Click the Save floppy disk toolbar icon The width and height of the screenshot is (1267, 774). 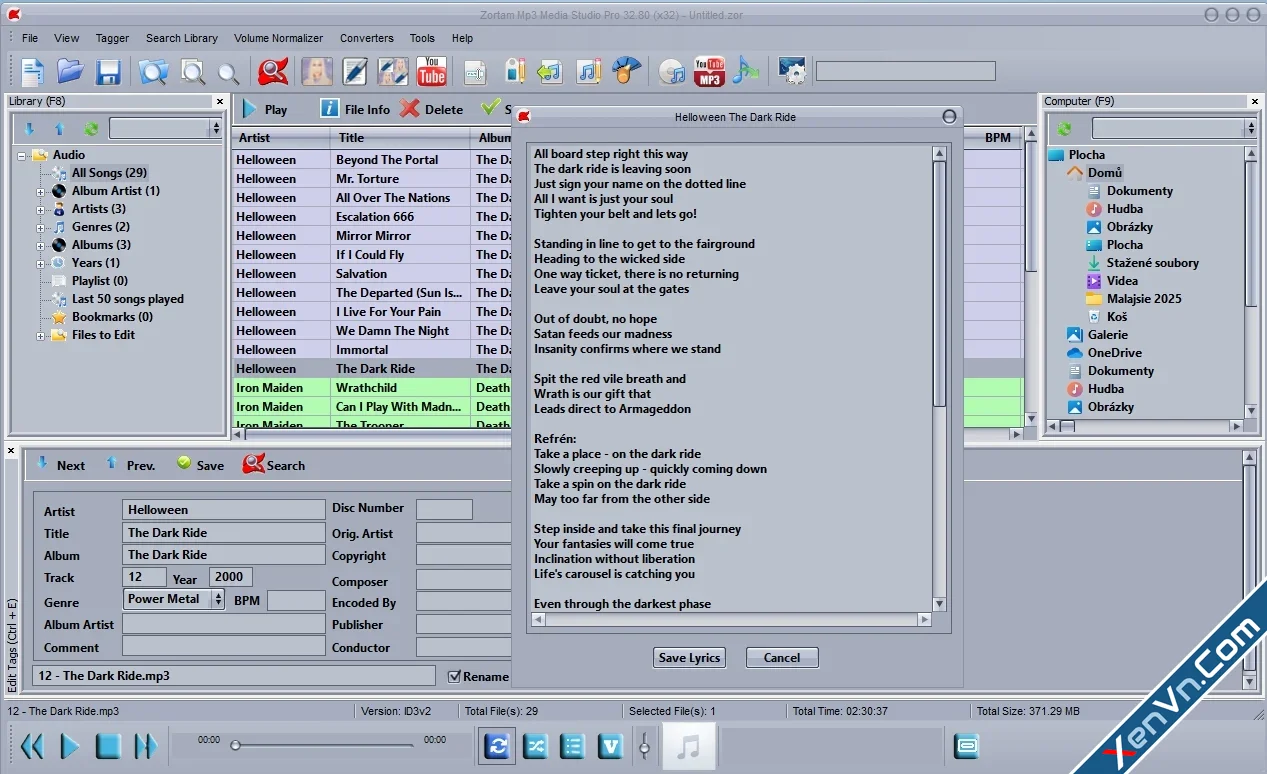click(x=108, y=72)
